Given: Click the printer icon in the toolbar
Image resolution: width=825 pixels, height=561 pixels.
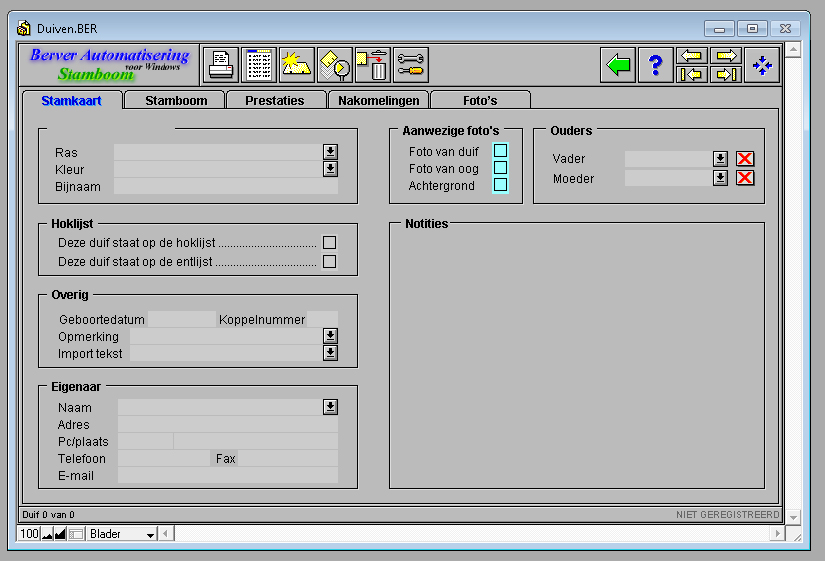Looking at the screenshot, I should (x=221, y=65).
